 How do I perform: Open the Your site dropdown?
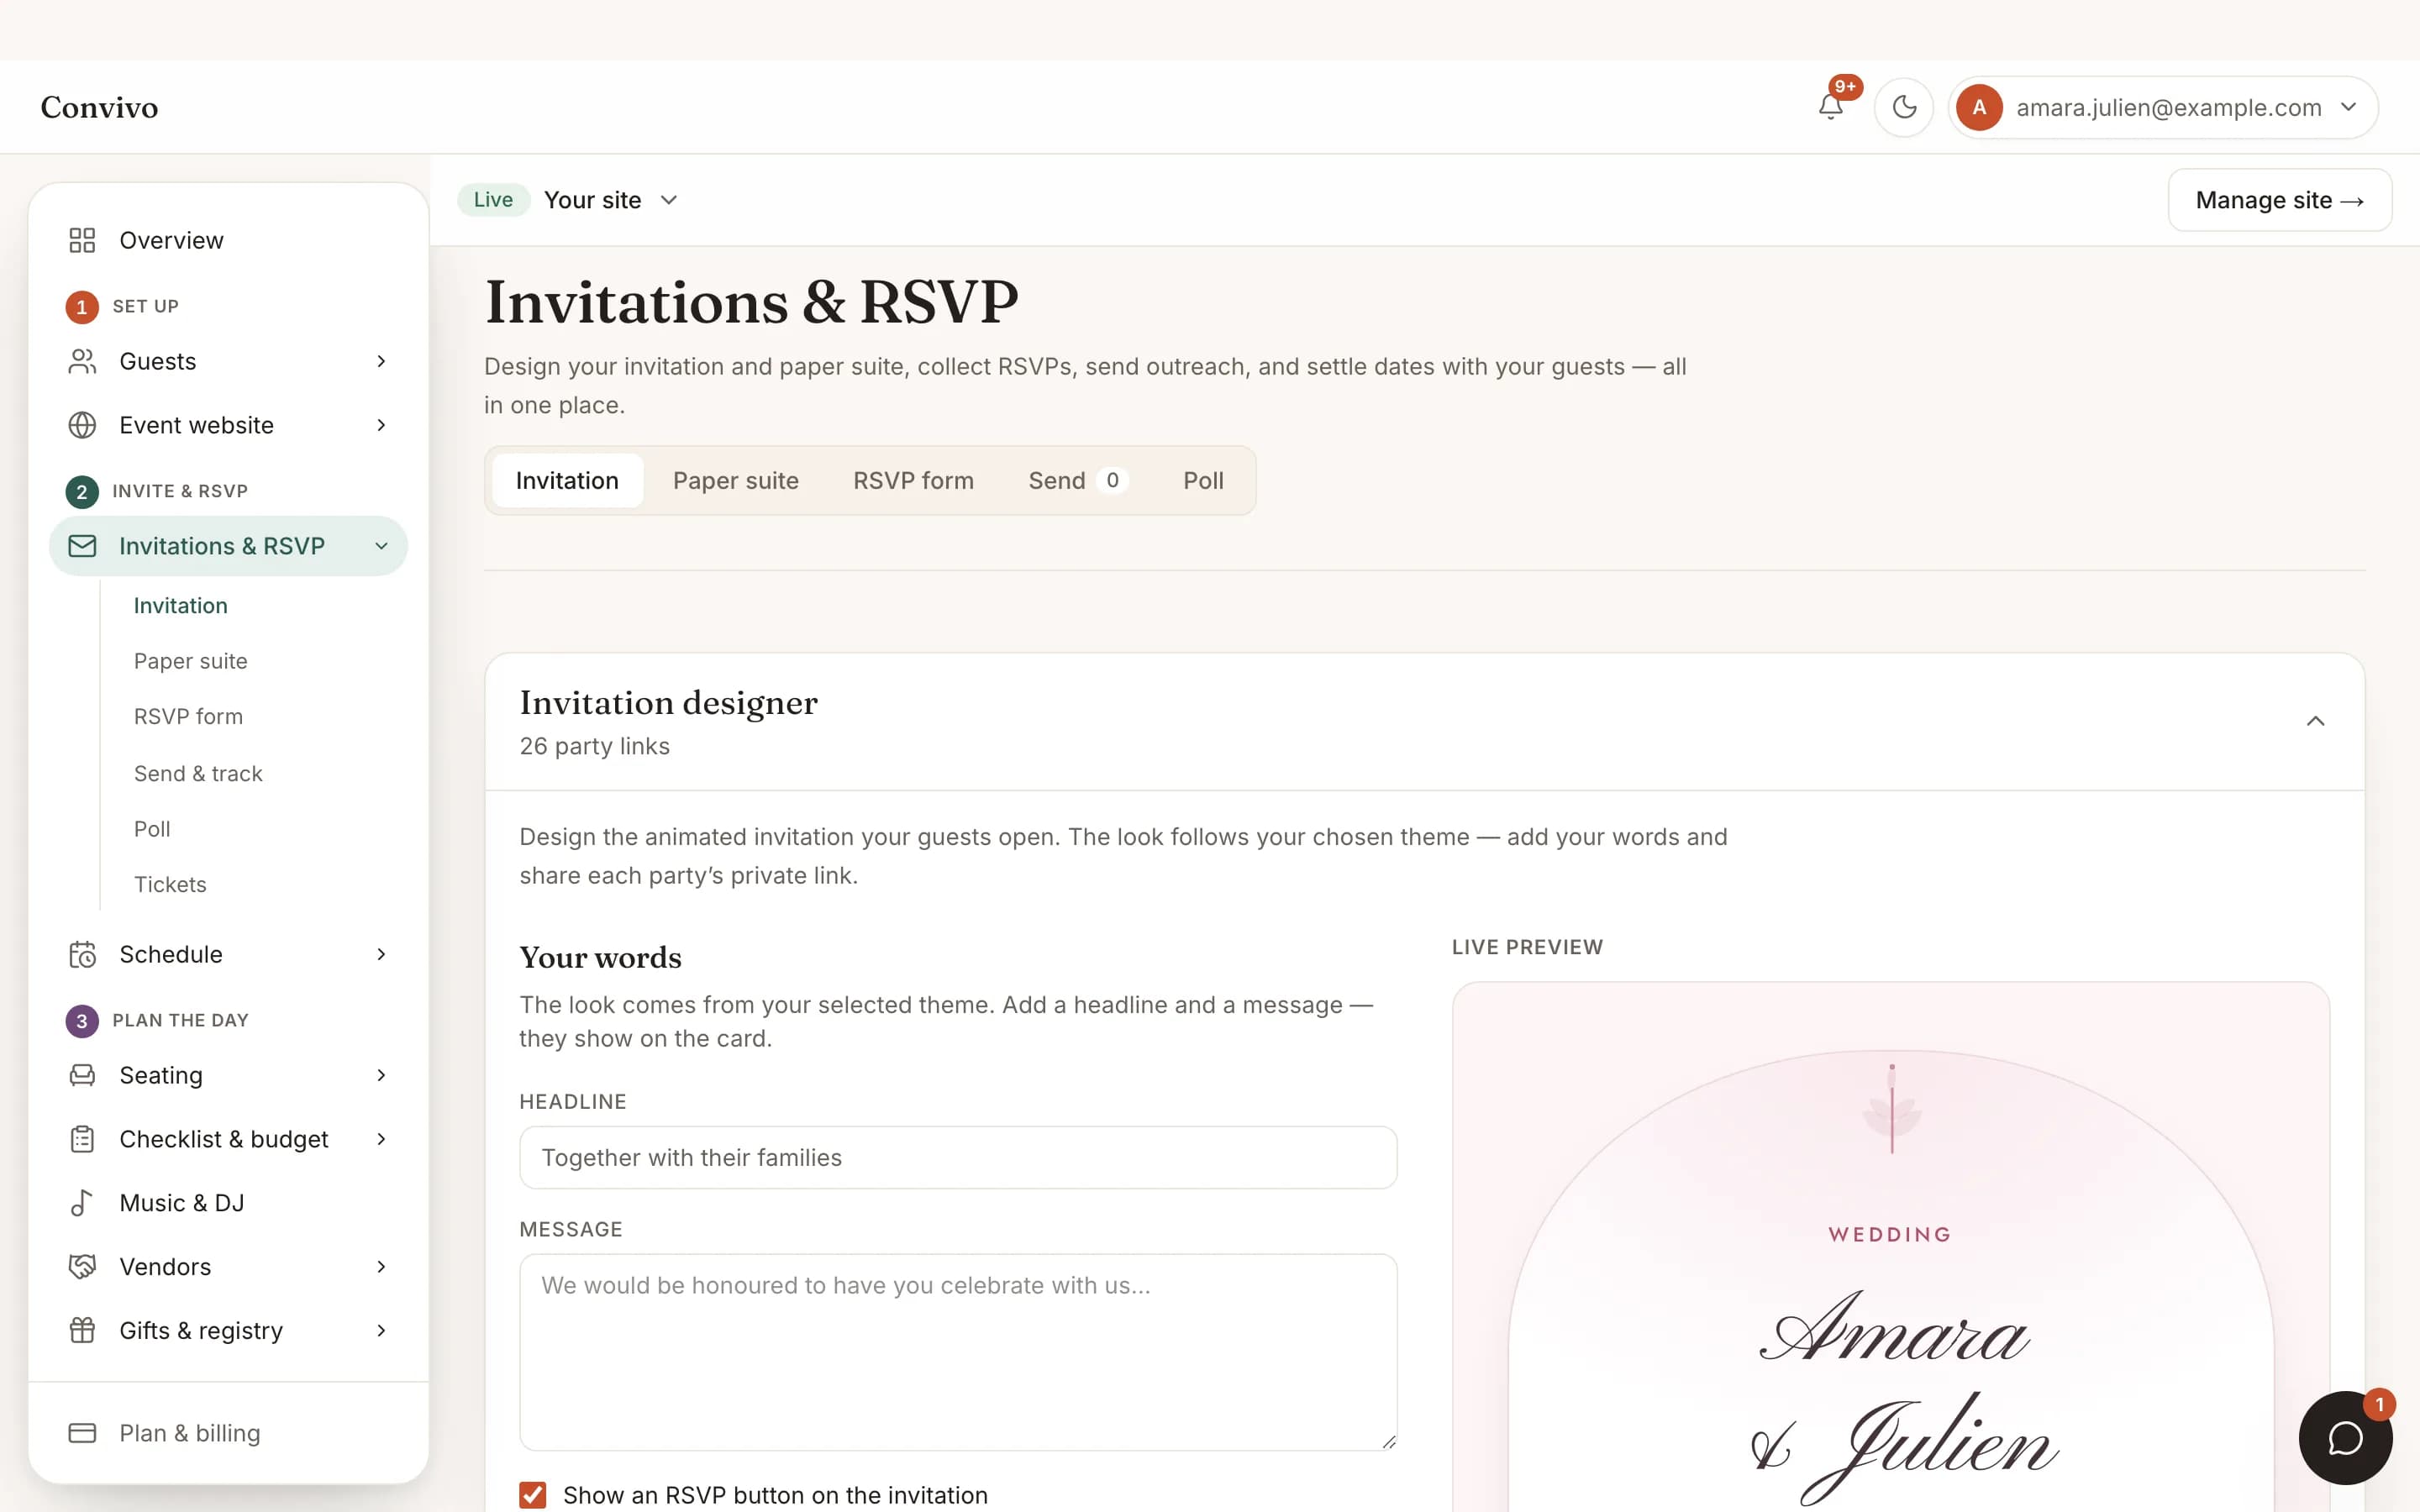(x=611, y=200)
